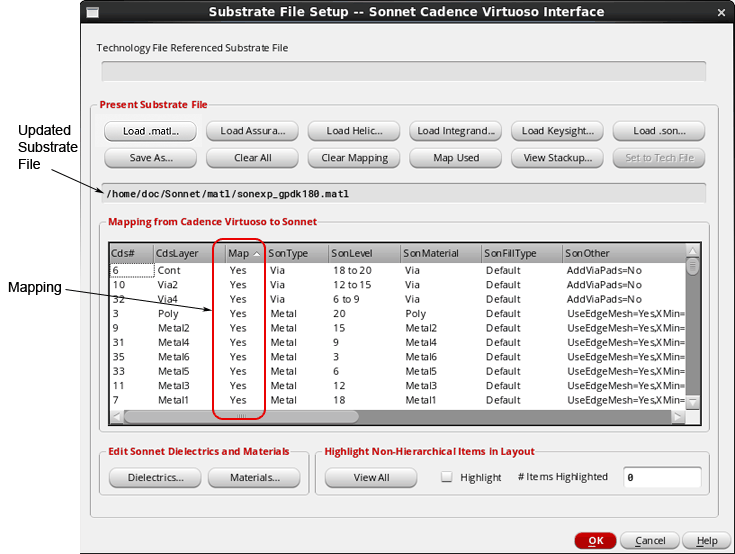The image size is (735, 554).
Task: Click Cds# cell 35 in table
Action: (119, 357)
